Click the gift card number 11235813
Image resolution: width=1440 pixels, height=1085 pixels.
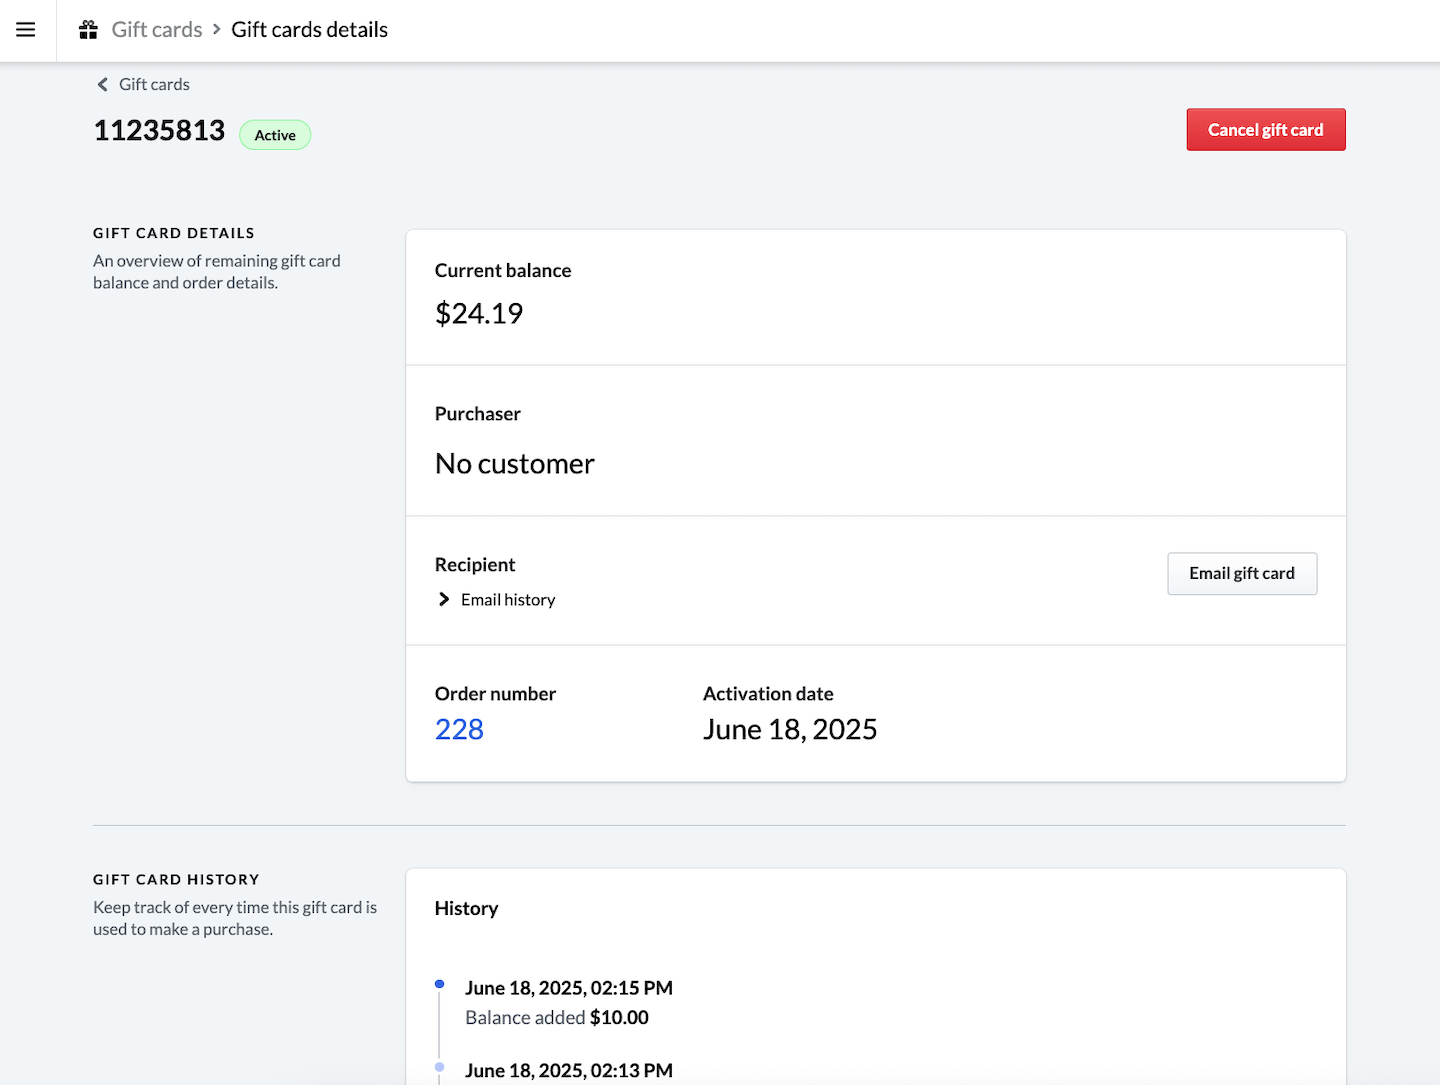click(x=159, y=131)
